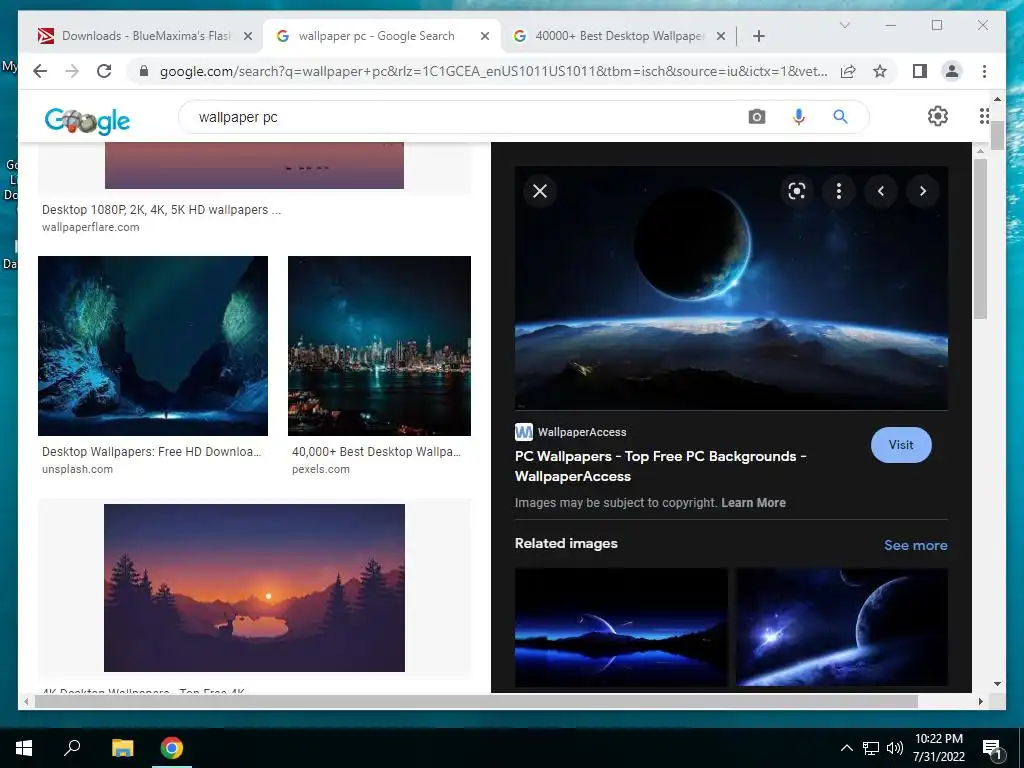The image size is (1024, 768).
Task: Open WallpaperAccess source name link
Action: click(x=582, y=432)
